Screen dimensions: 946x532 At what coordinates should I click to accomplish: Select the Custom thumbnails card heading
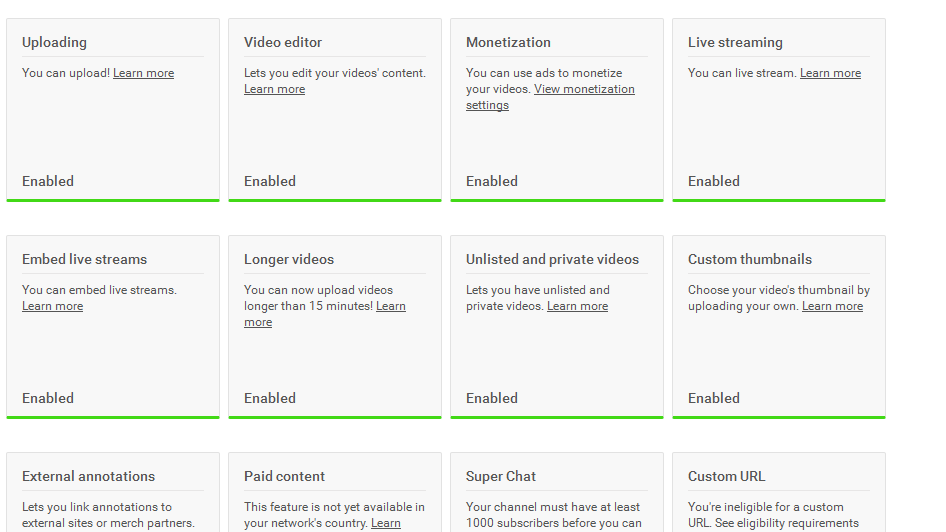(749, 259)
